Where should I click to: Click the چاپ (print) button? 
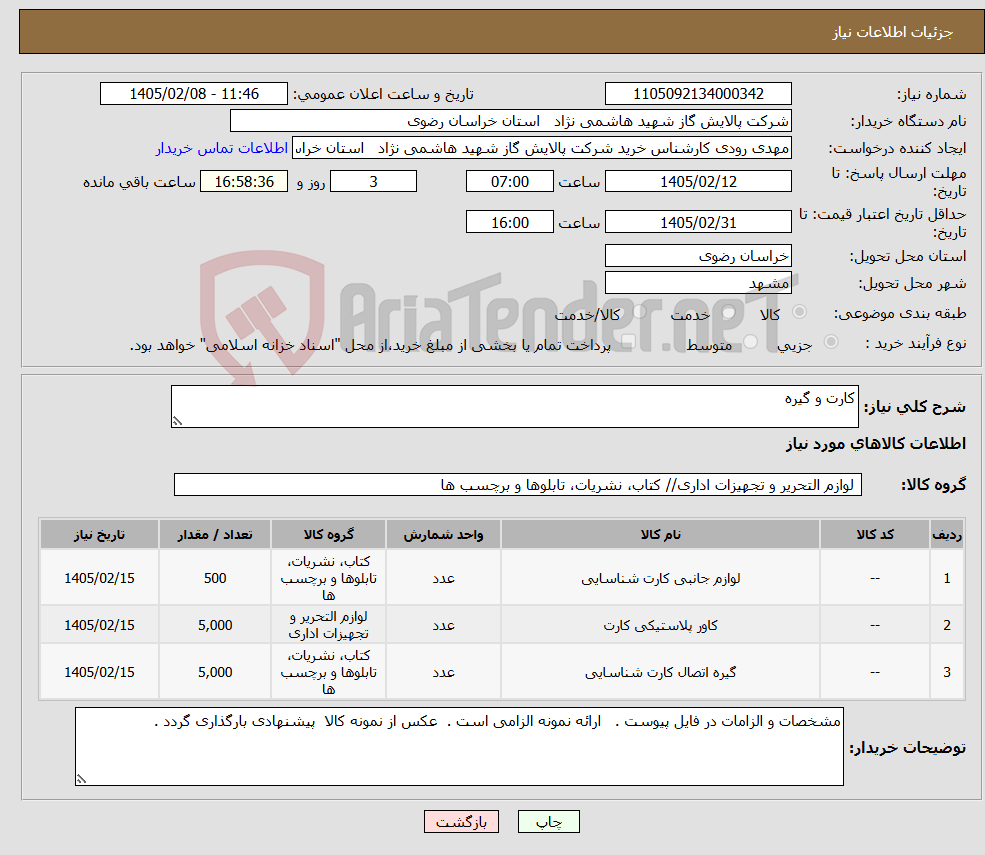(548, 822)
